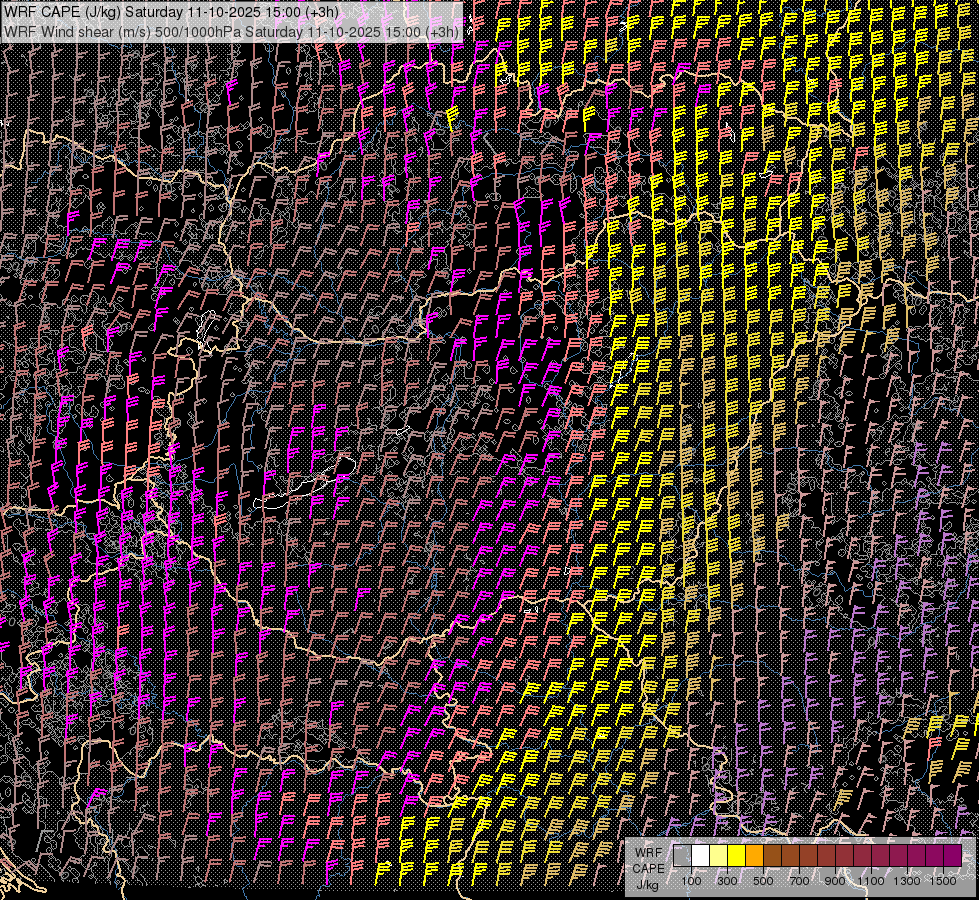Click the 700 tick label in legend
Viewport: 979px width, 900px height.
pyautogui.click(x=799, y=881)
